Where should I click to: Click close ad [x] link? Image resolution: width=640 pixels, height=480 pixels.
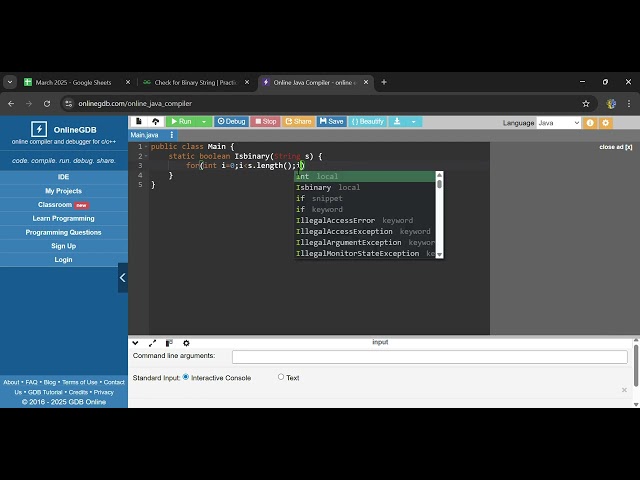[x=616, y=147]
